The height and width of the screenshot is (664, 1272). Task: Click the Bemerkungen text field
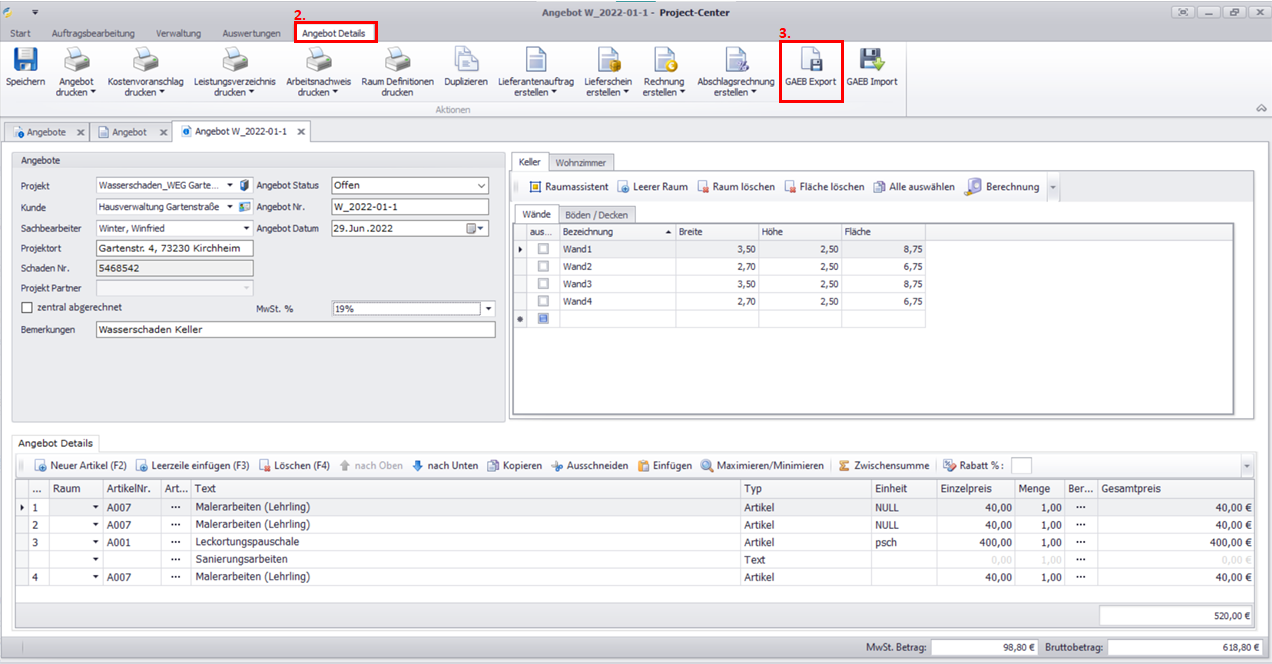point(295,330)
